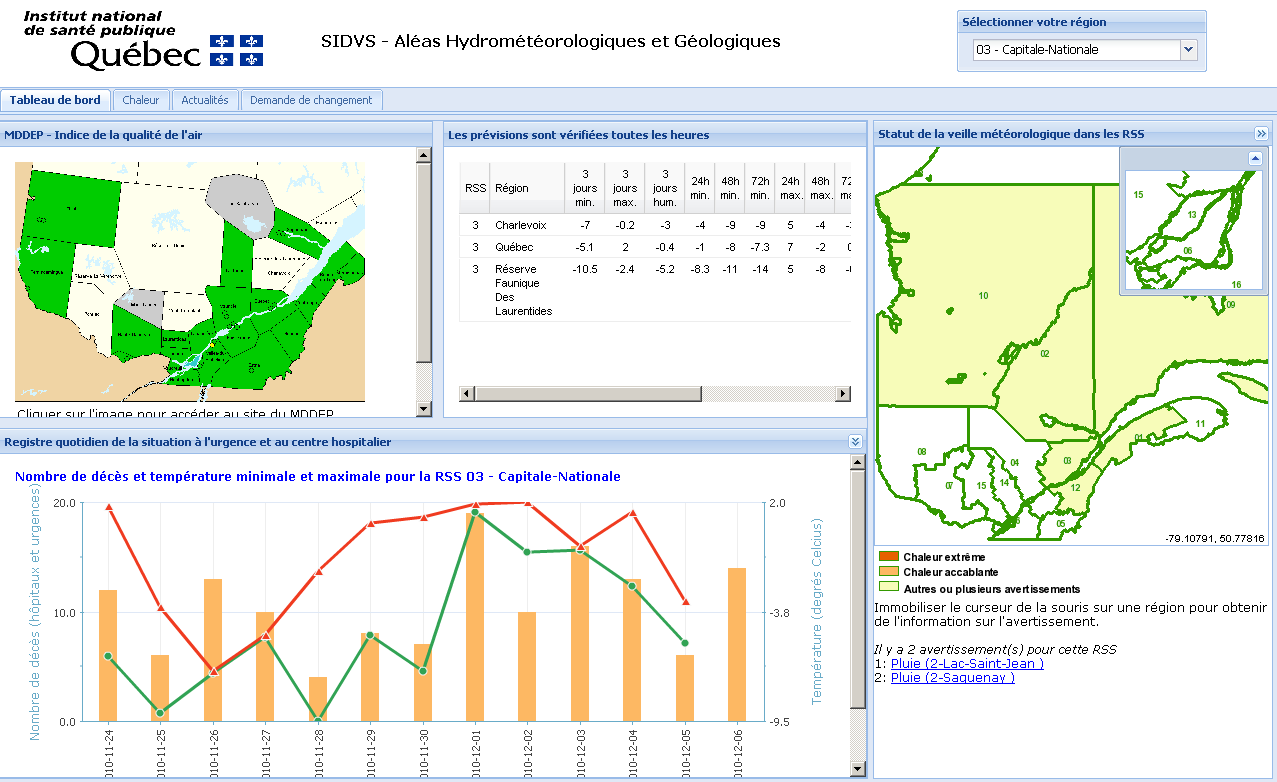Select the 03 - Capitale-Nationale combo box
The height and width of the screenshot is (782, 1277).
1085,49
